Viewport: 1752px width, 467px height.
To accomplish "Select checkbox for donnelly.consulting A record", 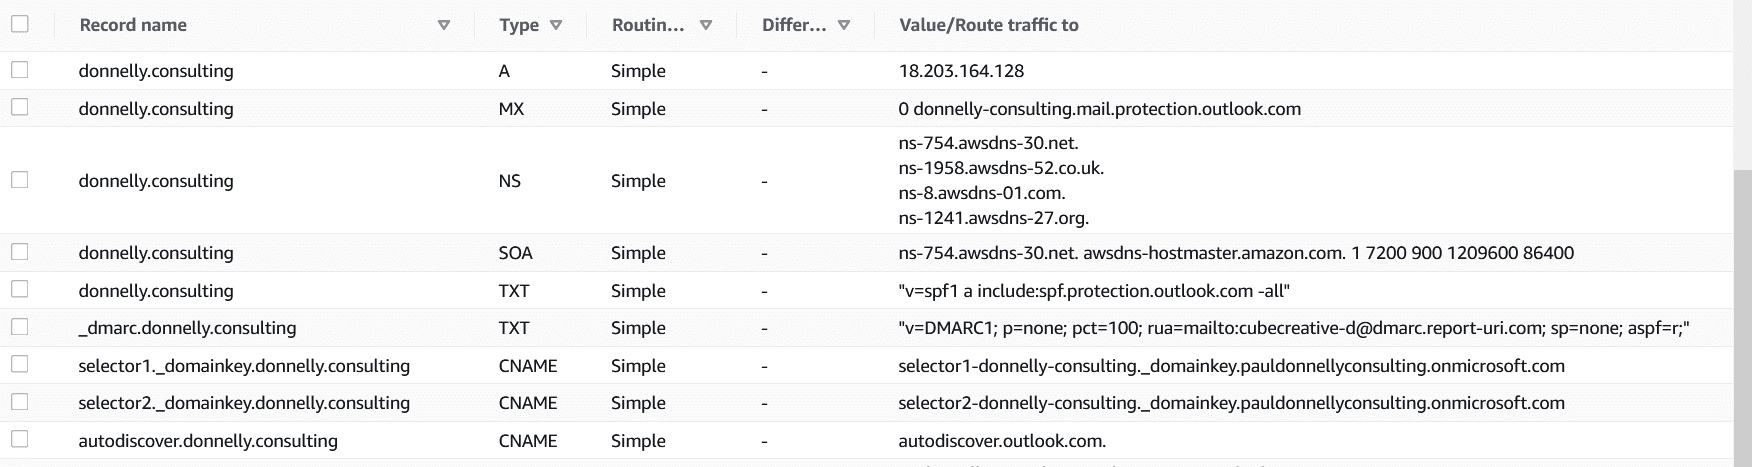I will (x=19, y=70).
